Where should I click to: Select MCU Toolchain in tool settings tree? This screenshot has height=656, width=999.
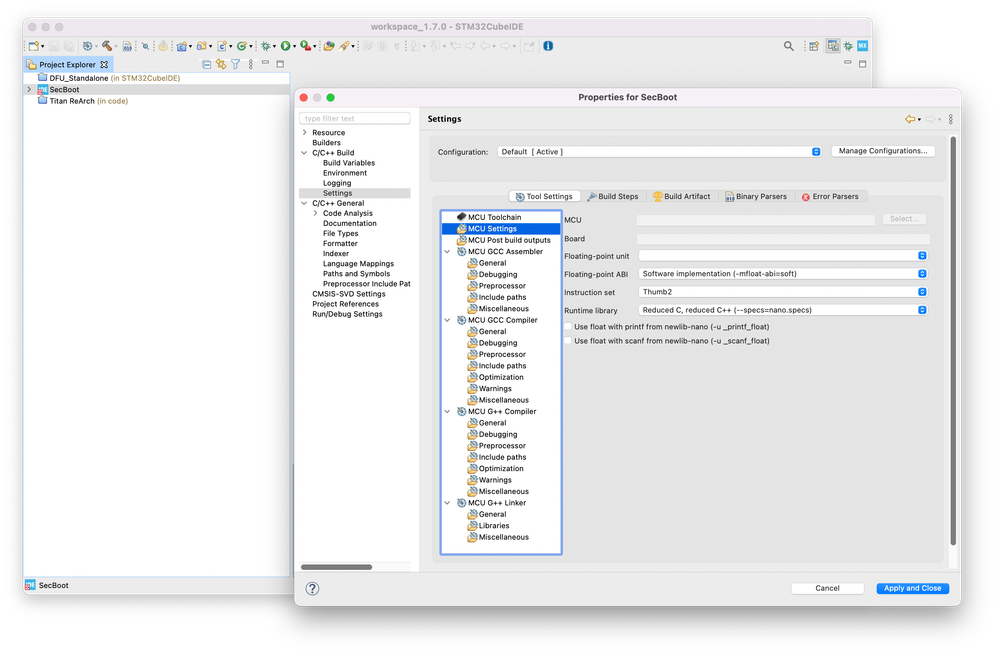pos(494,217)
